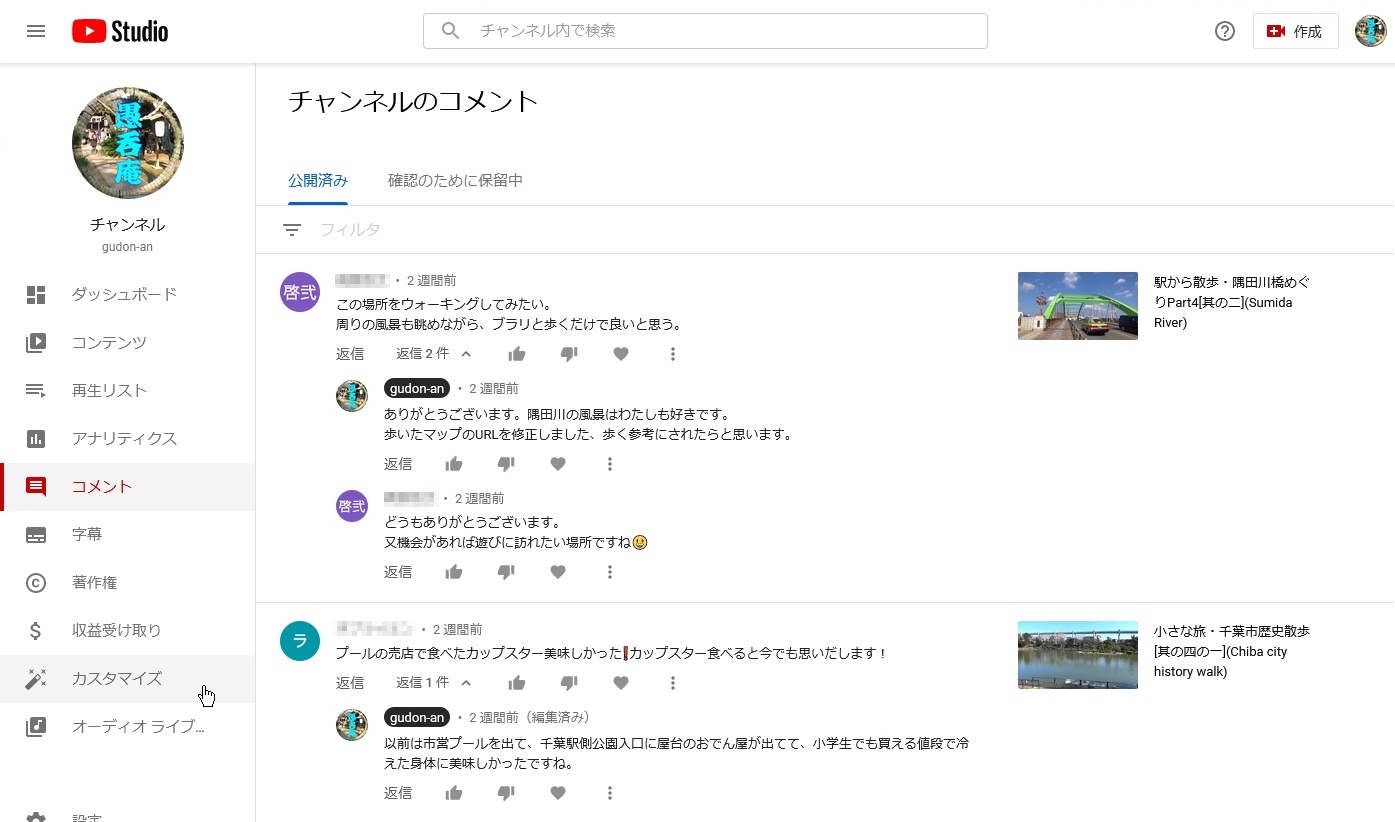
Task: Open Copyright (著作権) in the sidebar
Action: [x=94, y=583]
